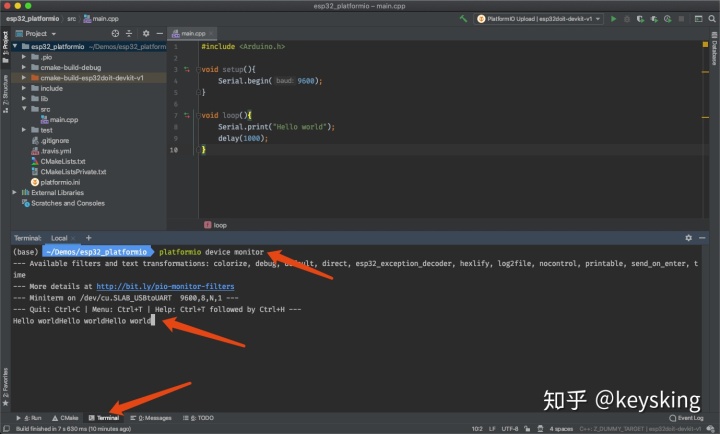Click tool windows toggle in bottom-left corner
Viewport: 720px width, 434px height.
pos(6,429)
